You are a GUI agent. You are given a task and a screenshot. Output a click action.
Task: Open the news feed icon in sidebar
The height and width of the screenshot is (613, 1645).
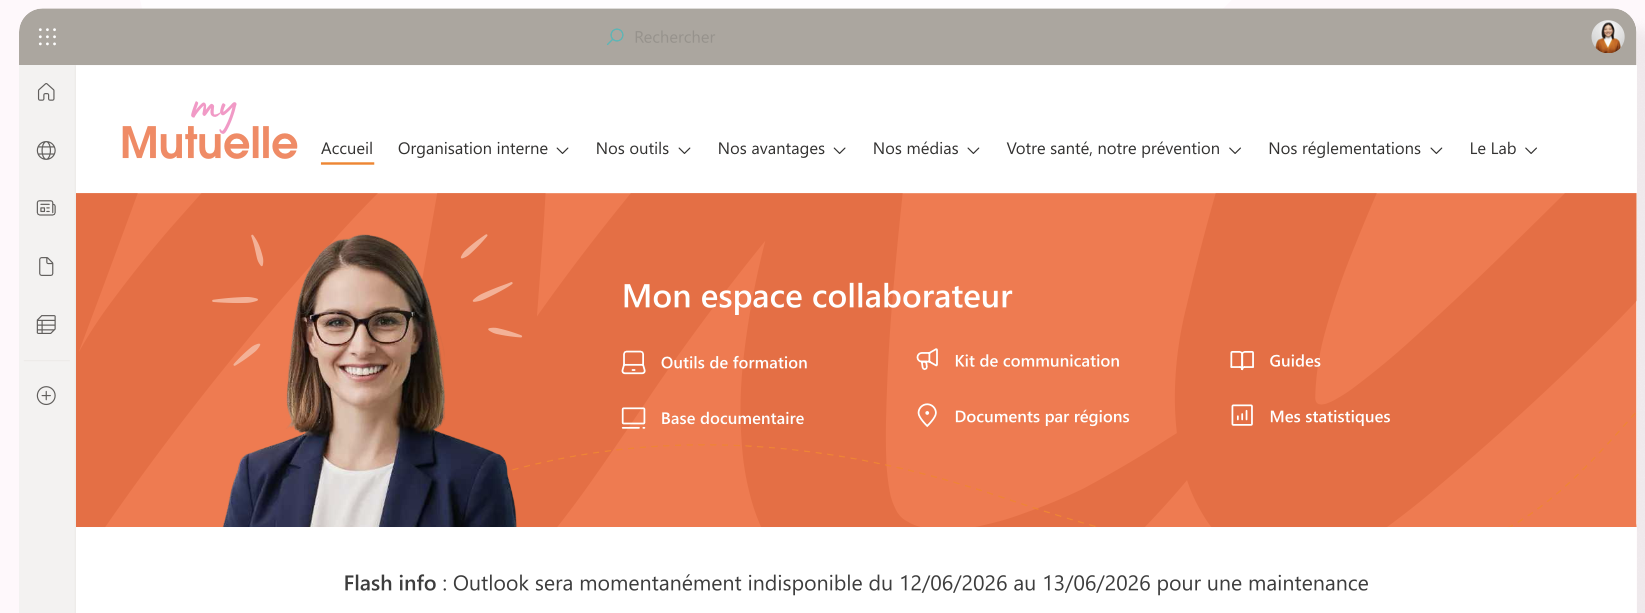[x=46, y=208]
